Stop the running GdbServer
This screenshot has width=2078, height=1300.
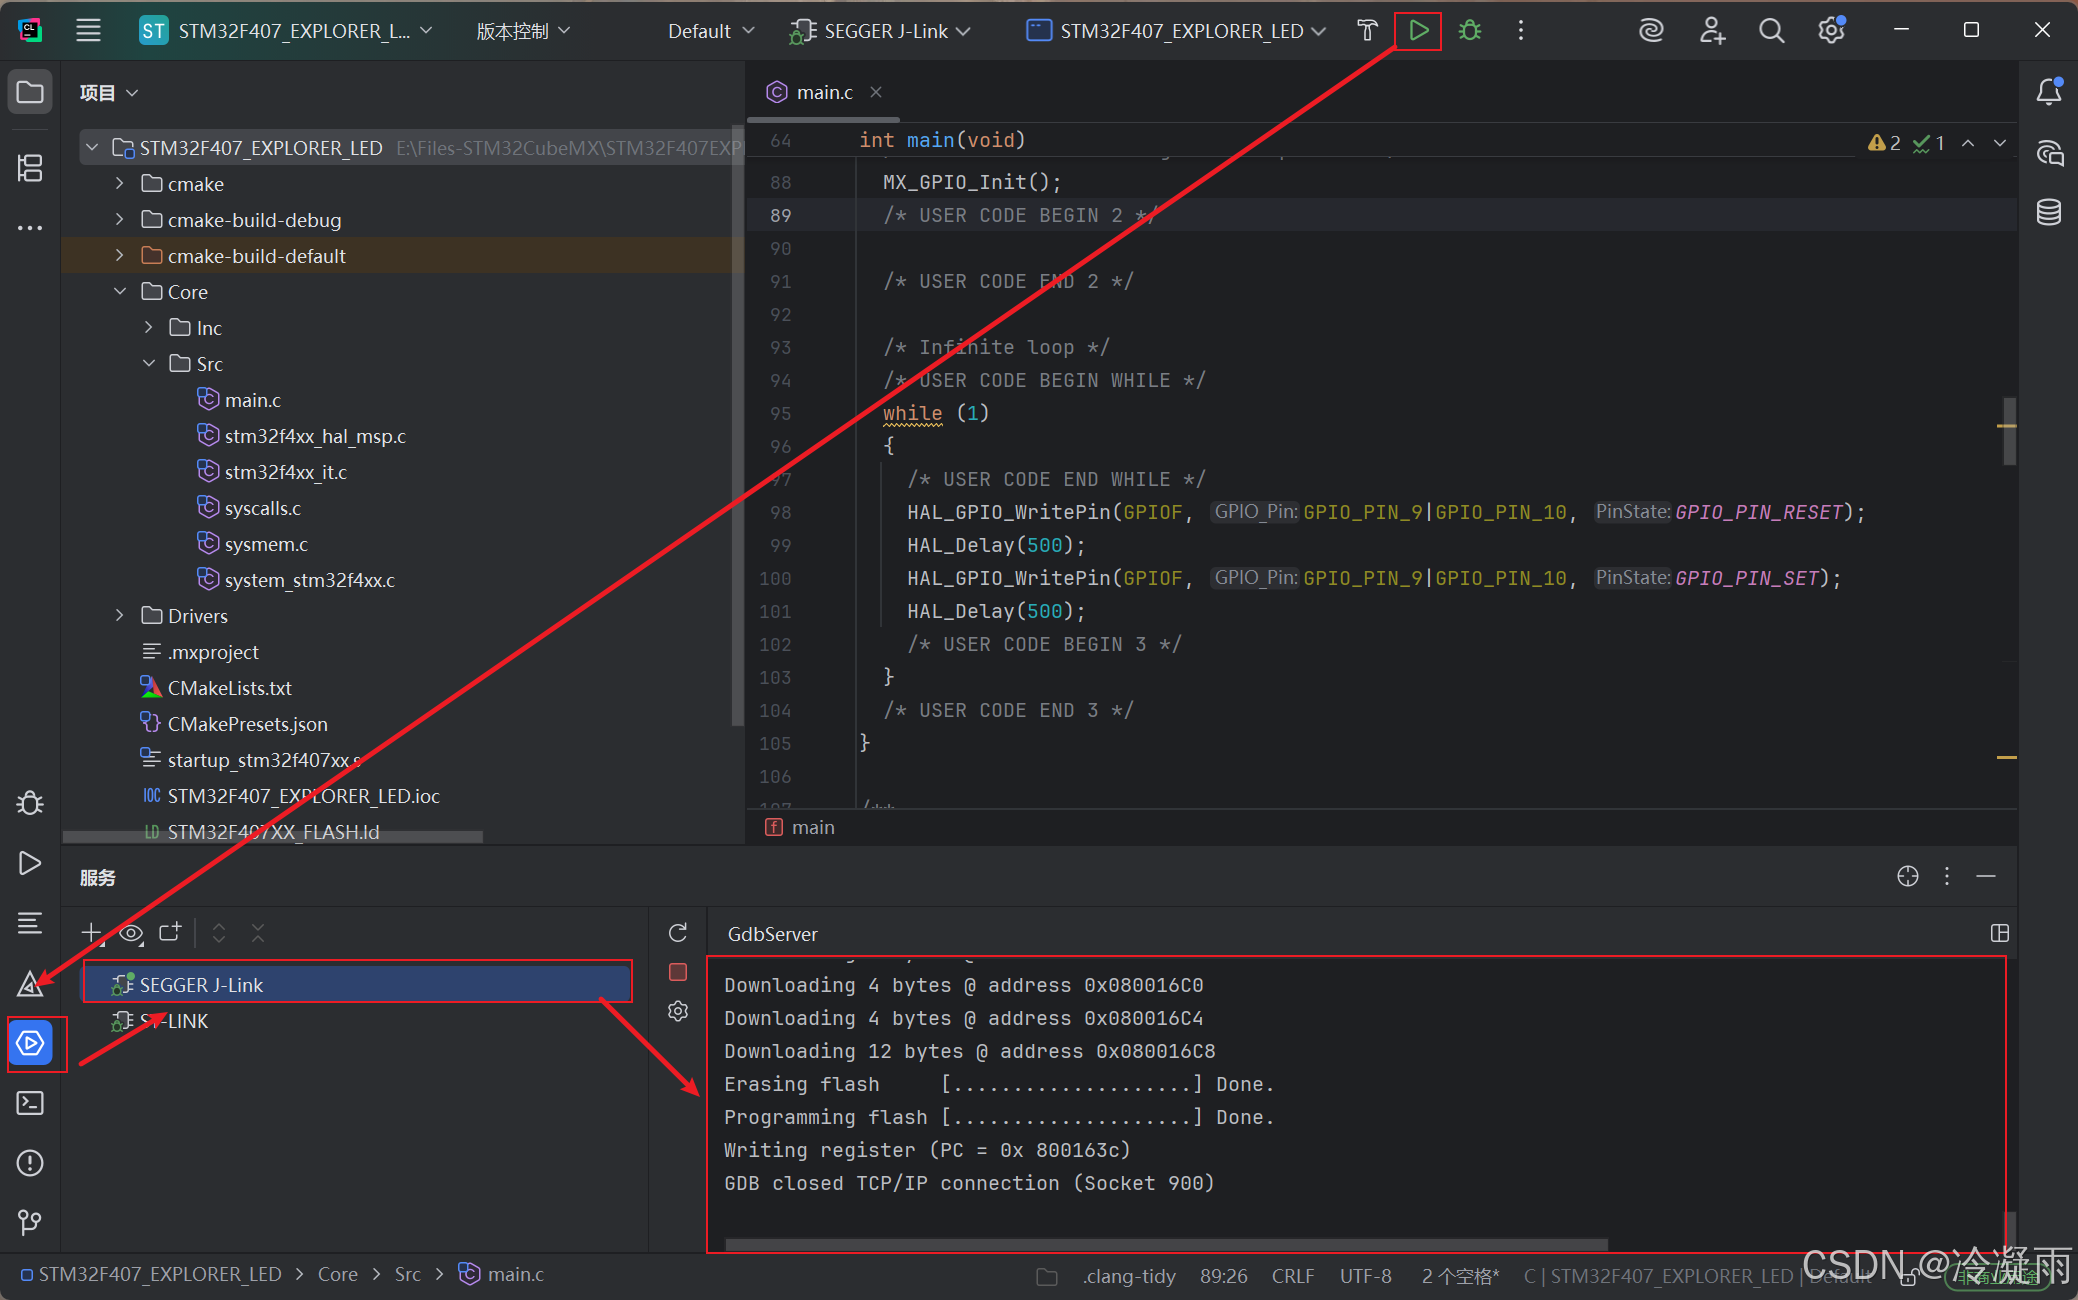click(x=678, y=972)
